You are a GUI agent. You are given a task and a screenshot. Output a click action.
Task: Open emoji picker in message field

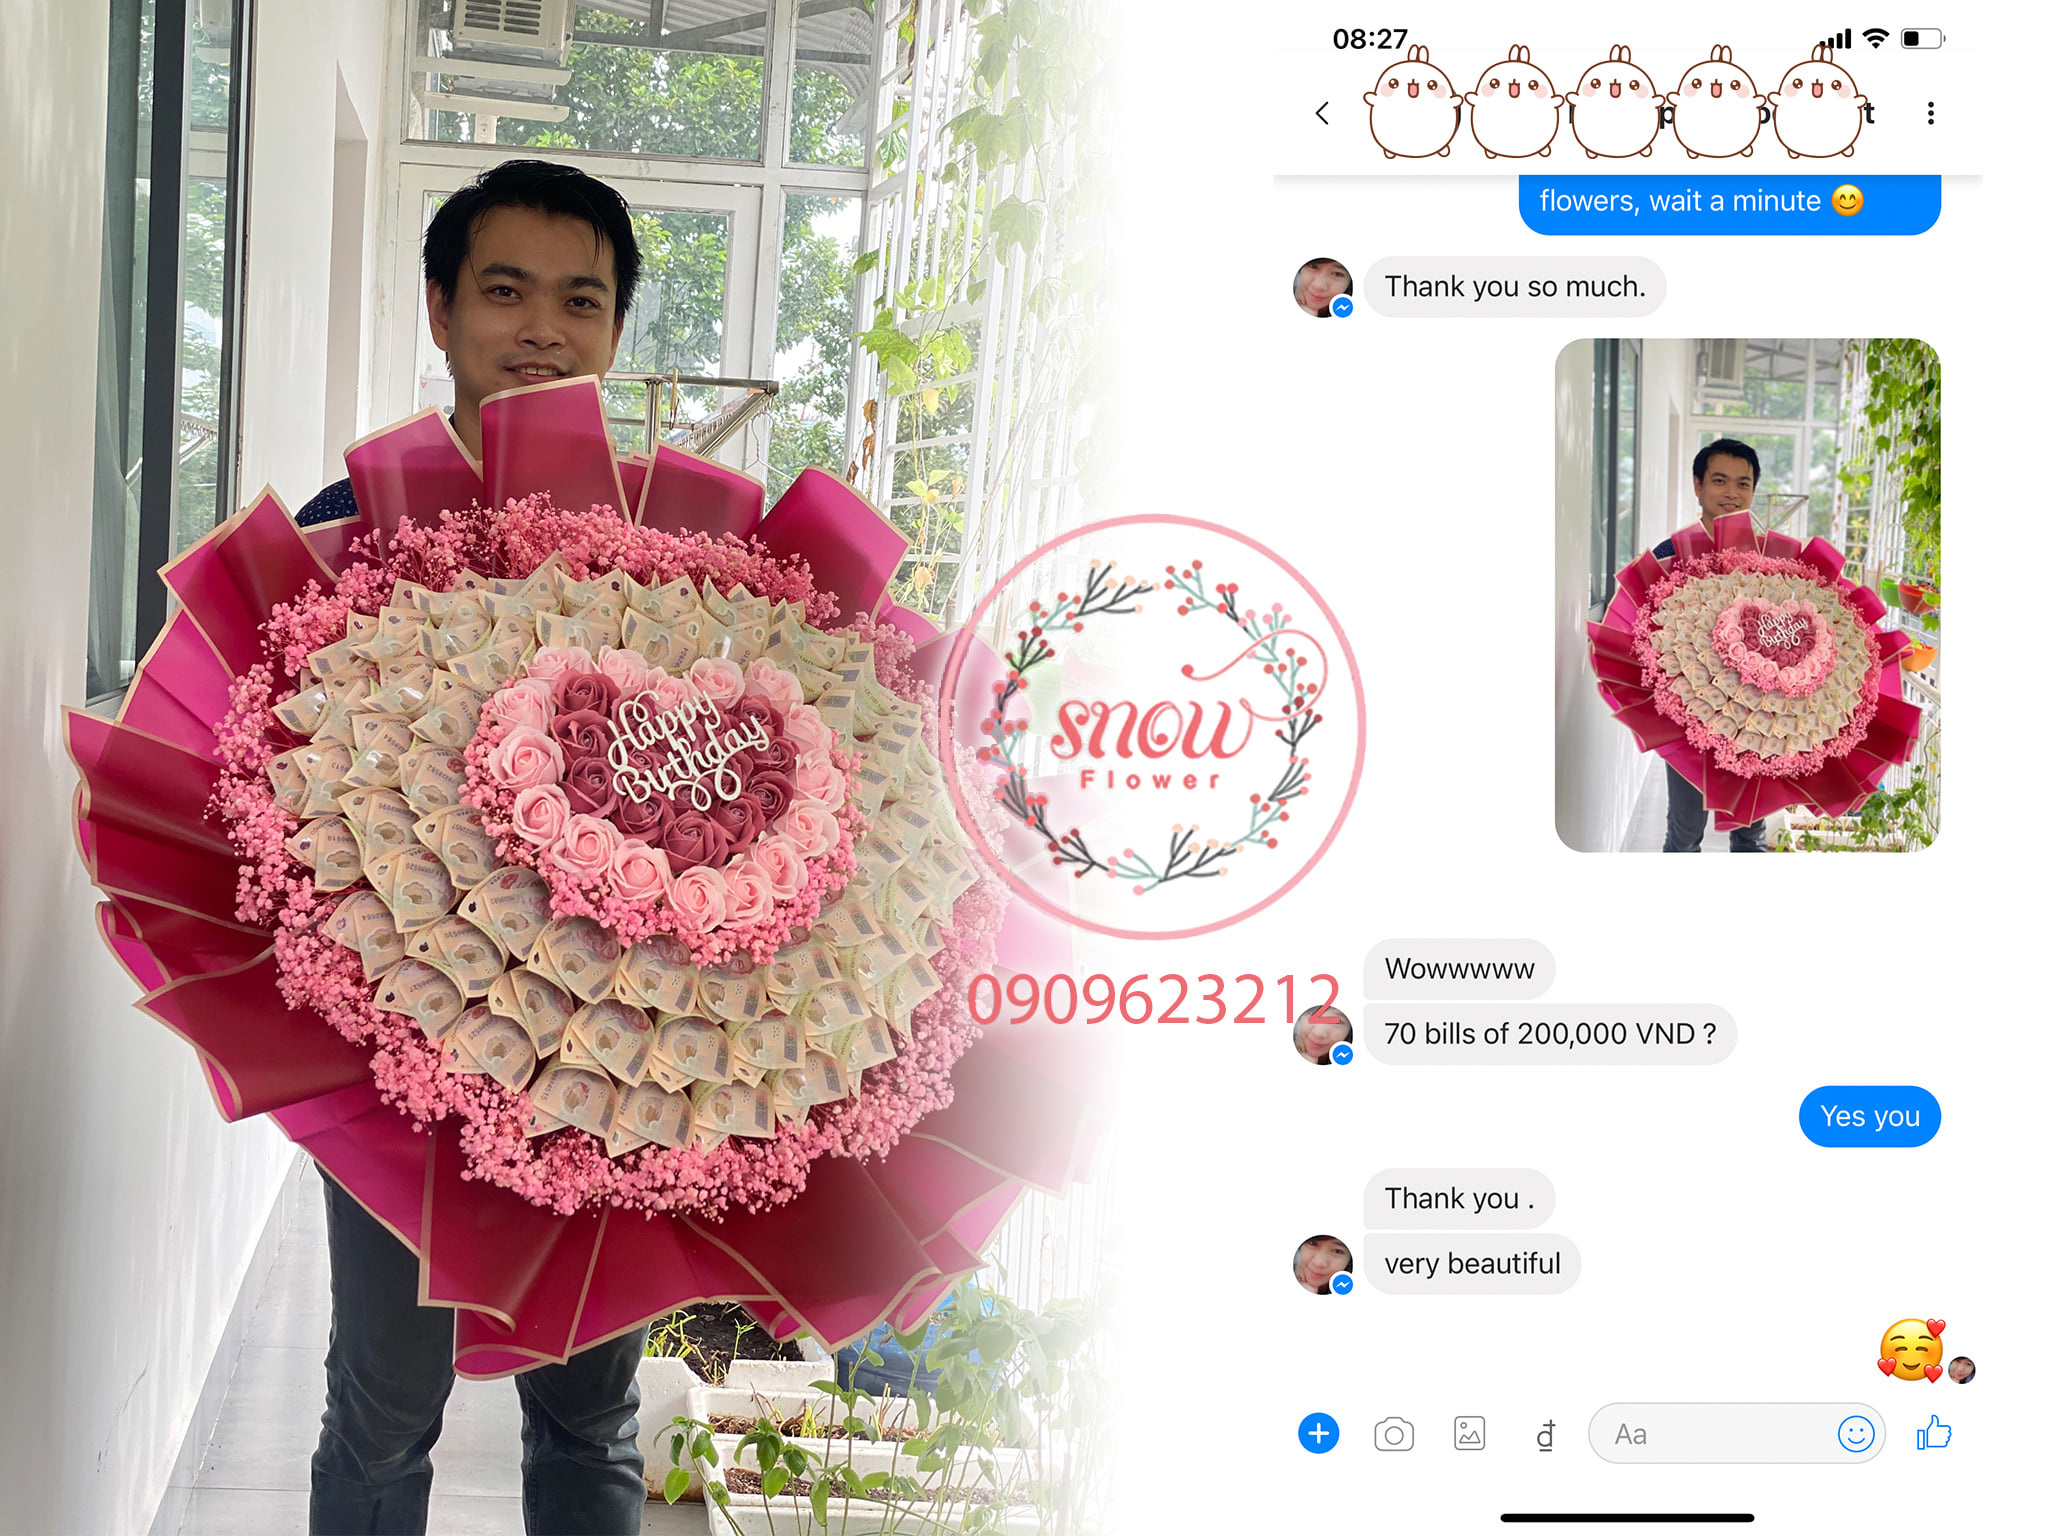click(x=1855, y=1433)
